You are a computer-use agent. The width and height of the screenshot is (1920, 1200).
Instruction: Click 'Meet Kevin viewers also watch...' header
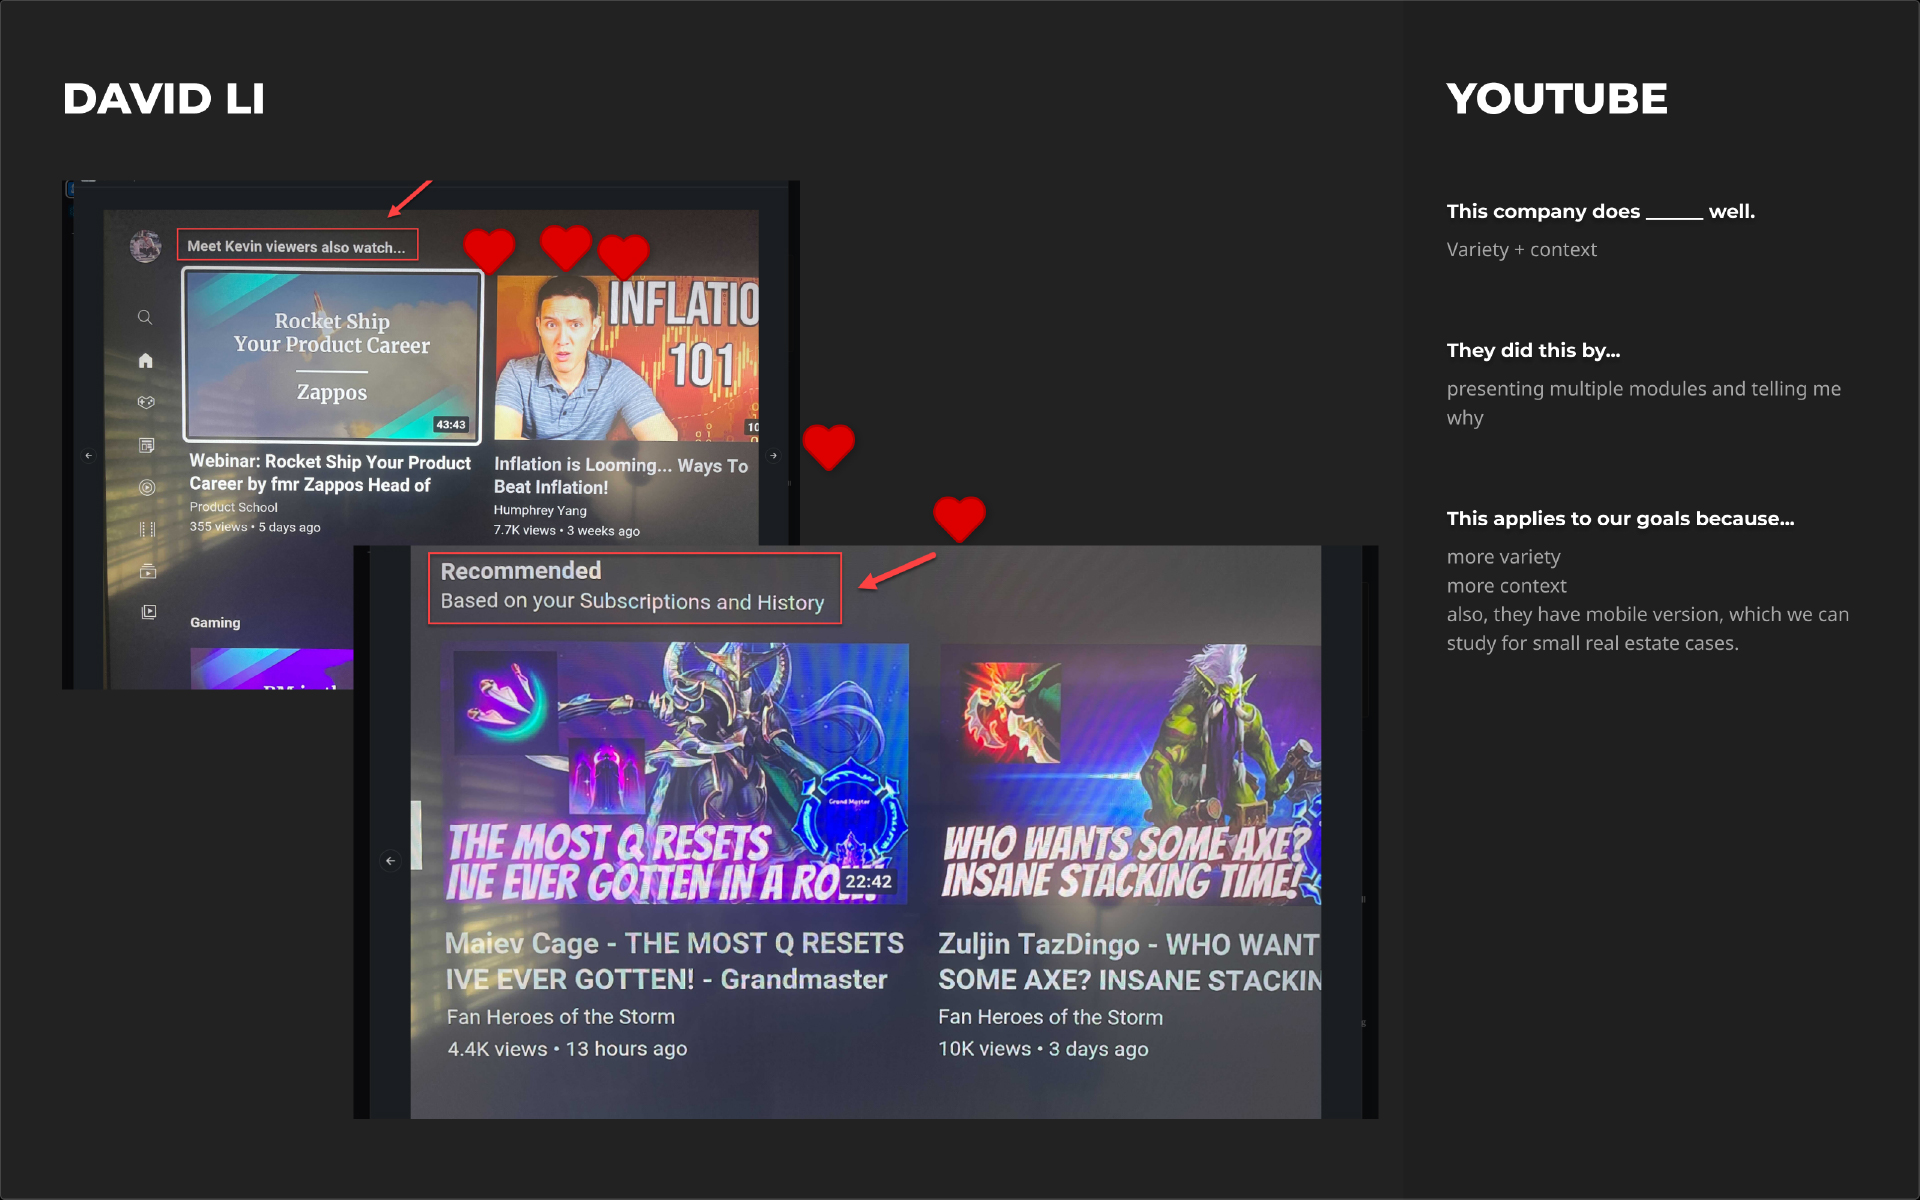pos(297,246)
